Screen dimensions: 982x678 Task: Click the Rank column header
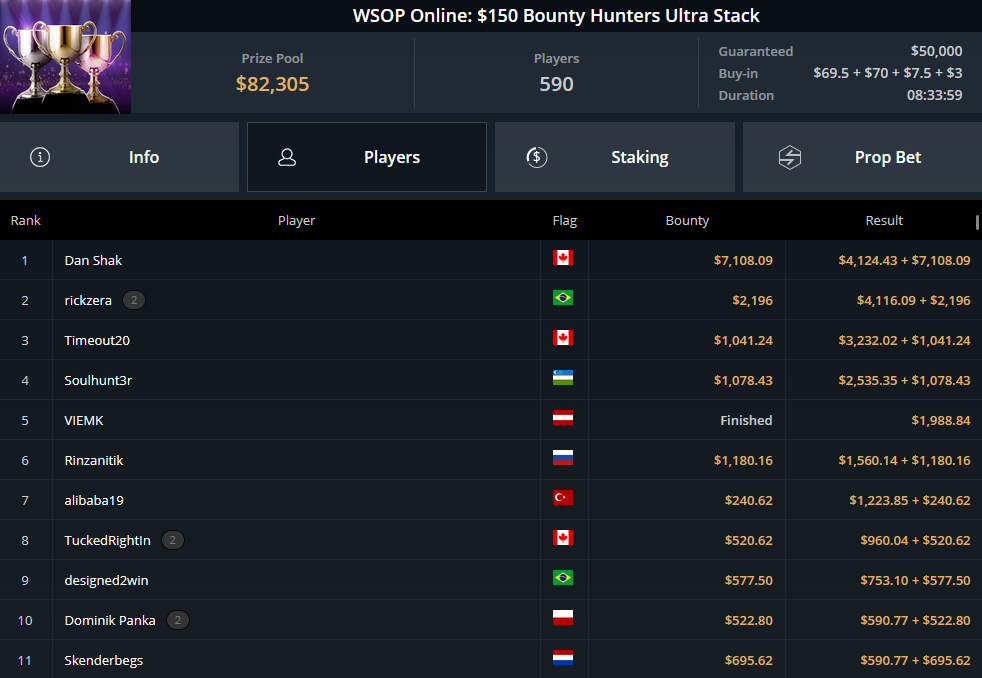tap(26, 220)
